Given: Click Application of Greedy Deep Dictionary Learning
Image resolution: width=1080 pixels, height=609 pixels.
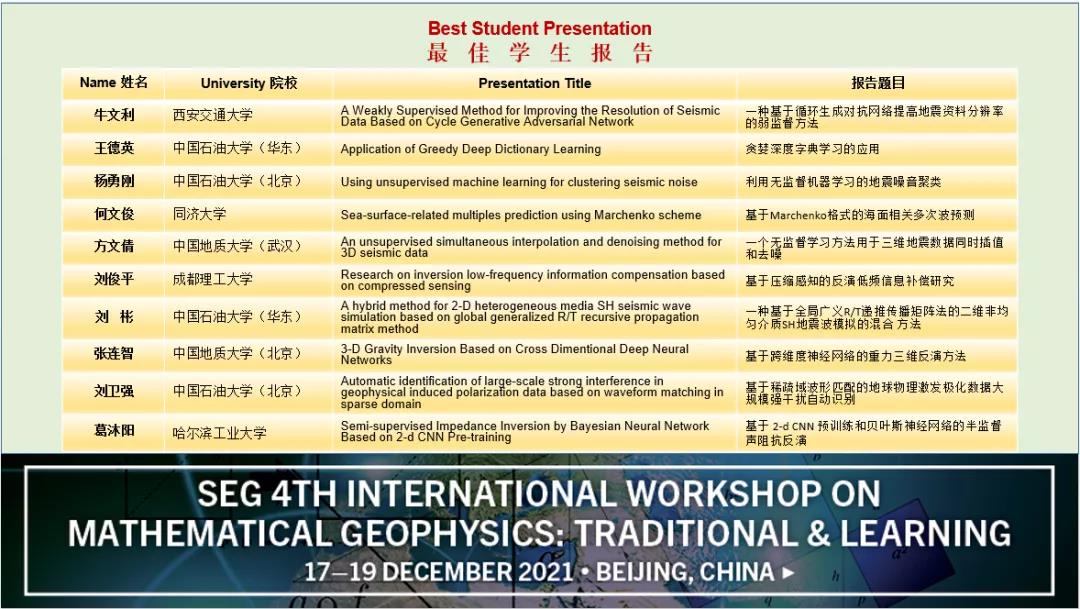Looking at the screenshot, I should coord(470,149).
